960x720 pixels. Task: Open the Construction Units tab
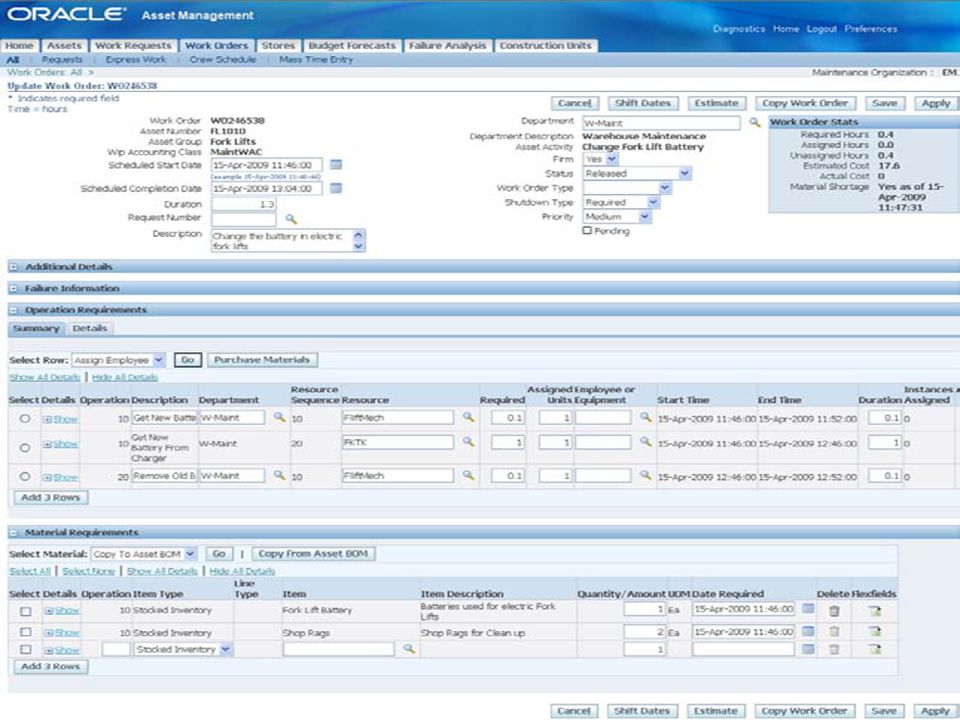546,45
